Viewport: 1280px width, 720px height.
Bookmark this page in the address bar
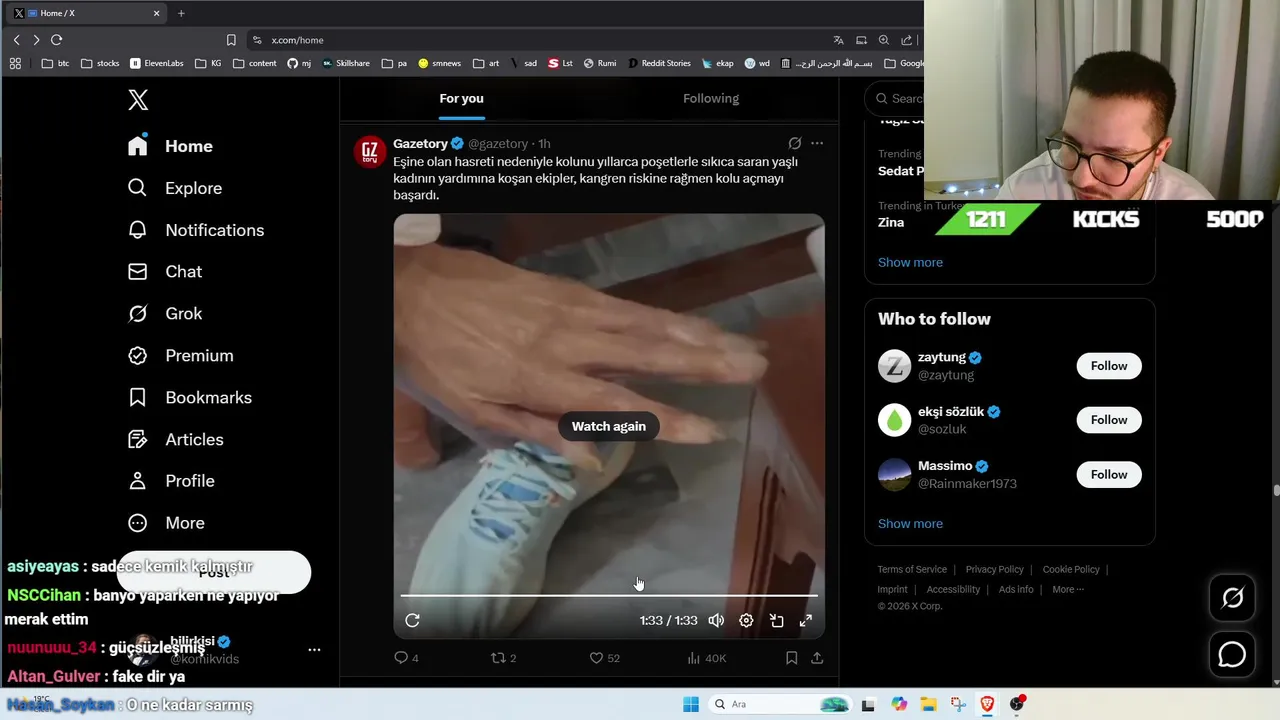coord(231,40)
